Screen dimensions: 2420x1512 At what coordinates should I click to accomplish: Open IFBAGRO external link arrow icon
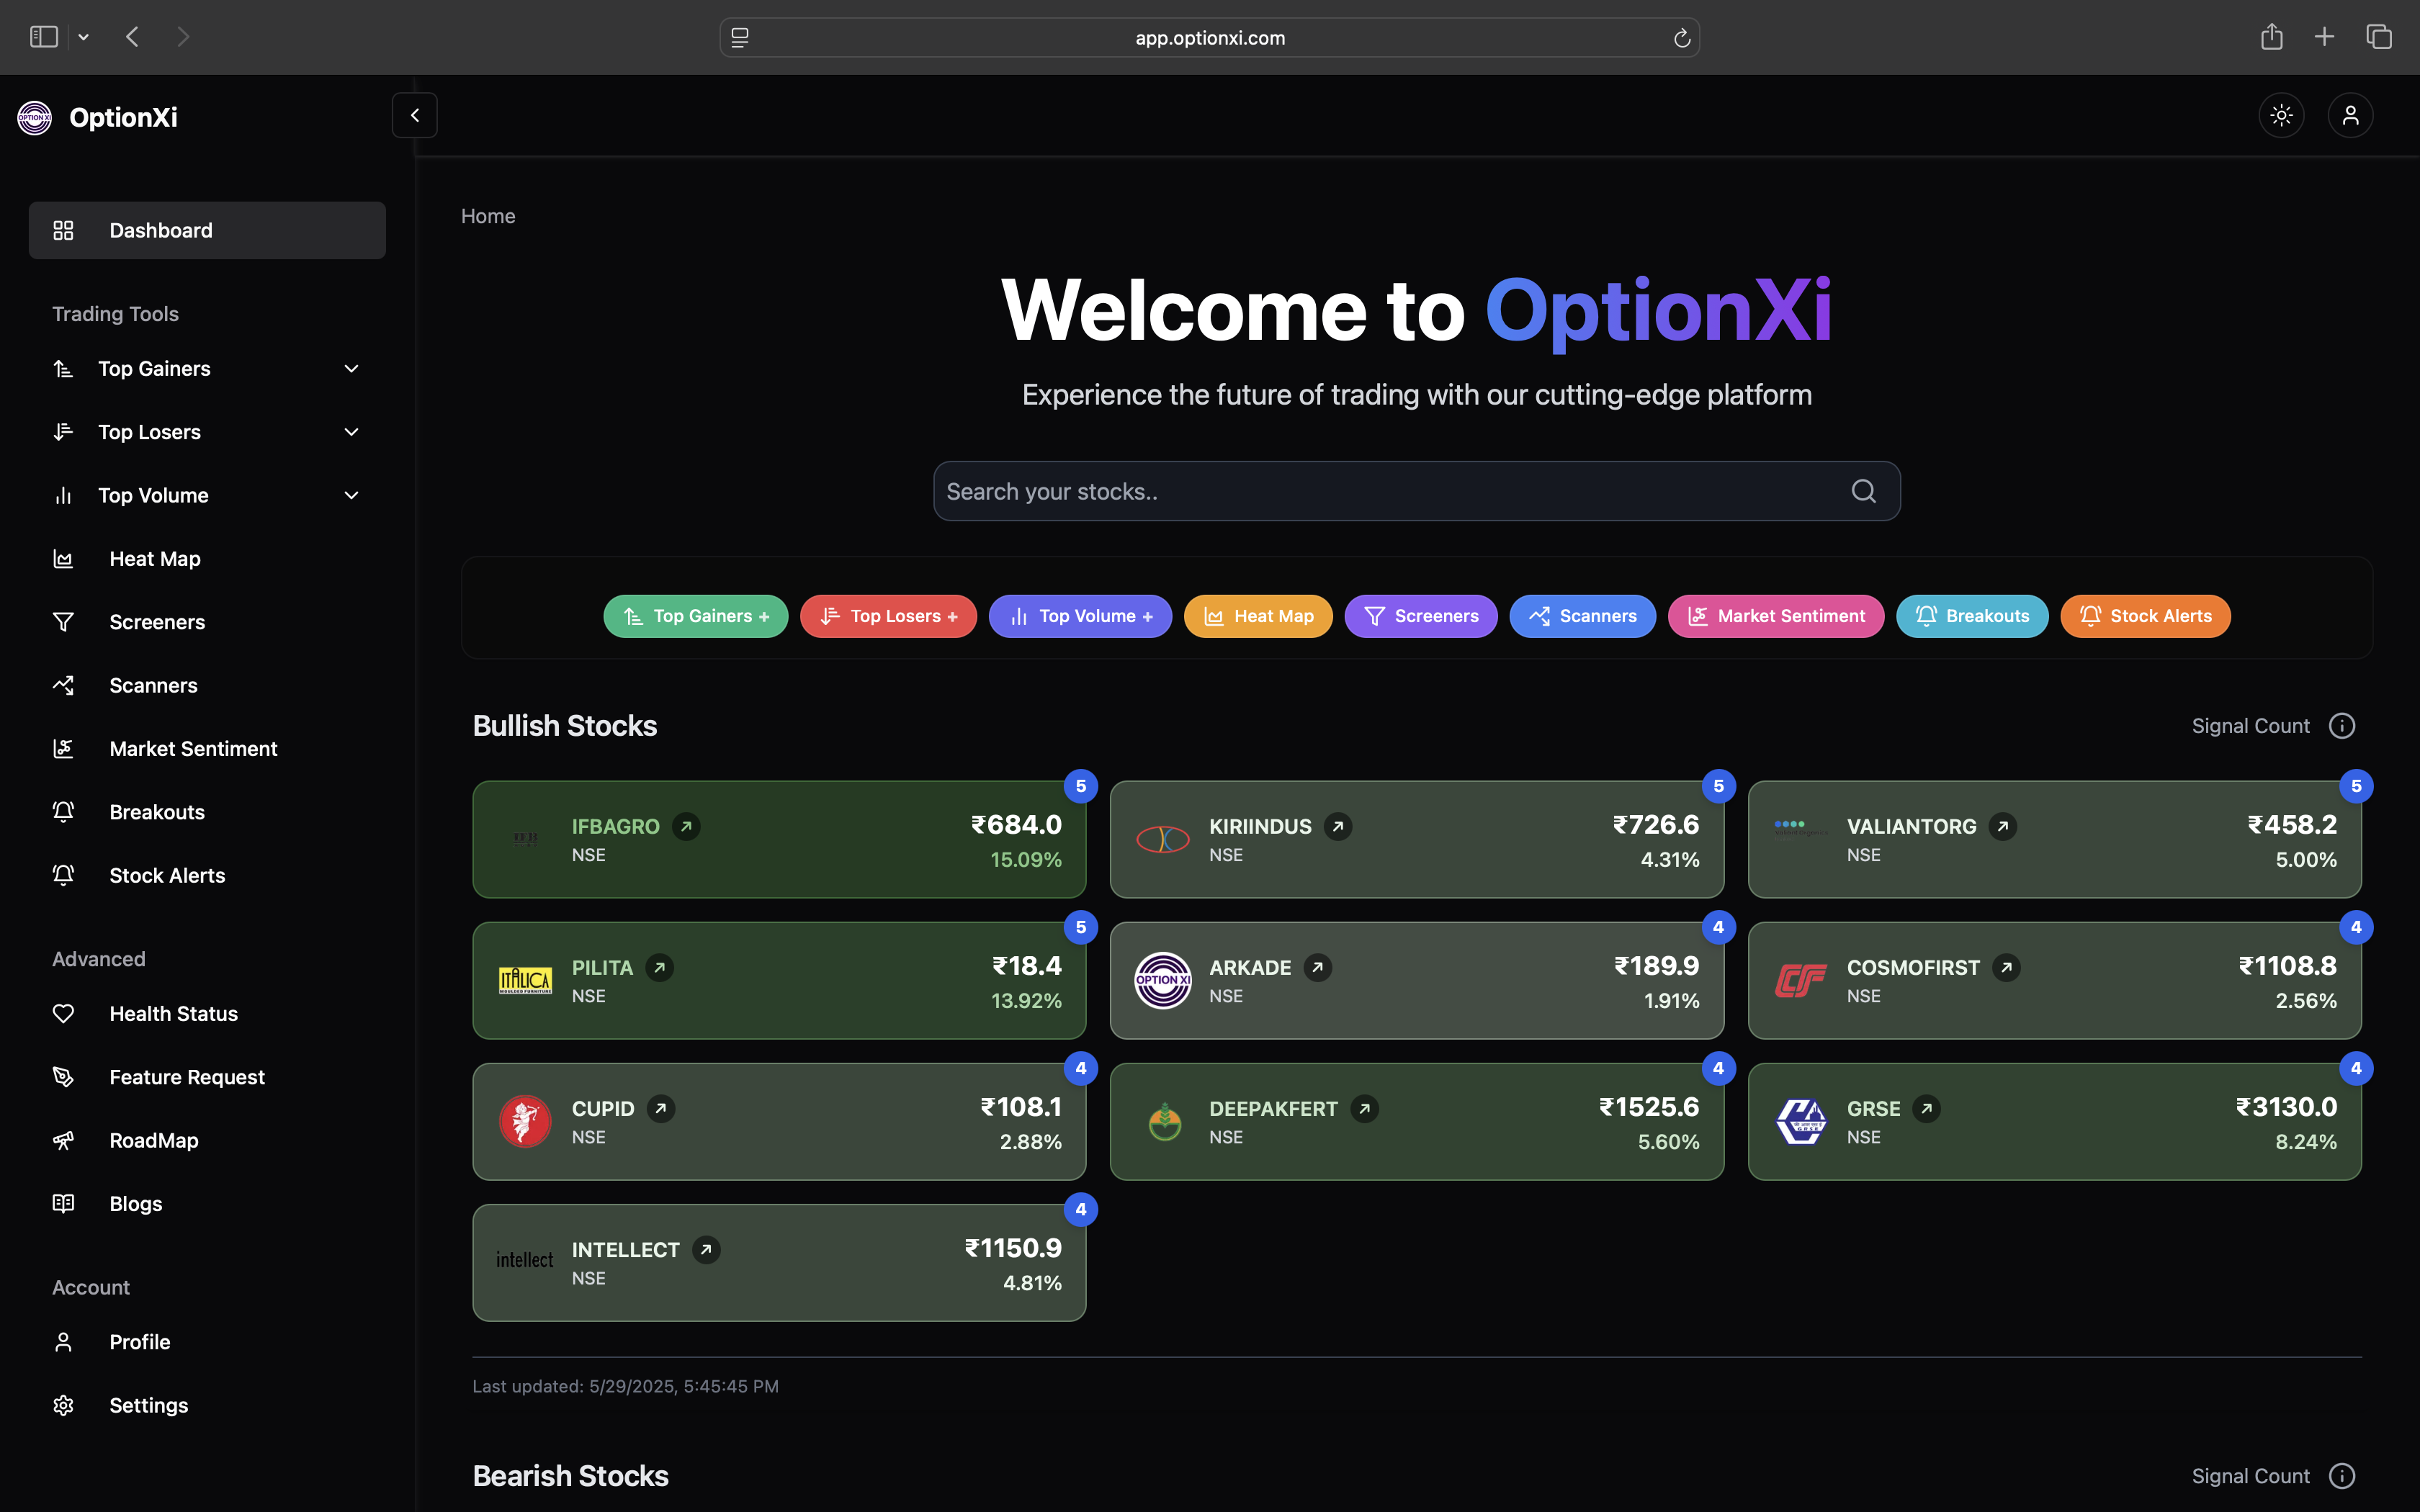[686, 826]
